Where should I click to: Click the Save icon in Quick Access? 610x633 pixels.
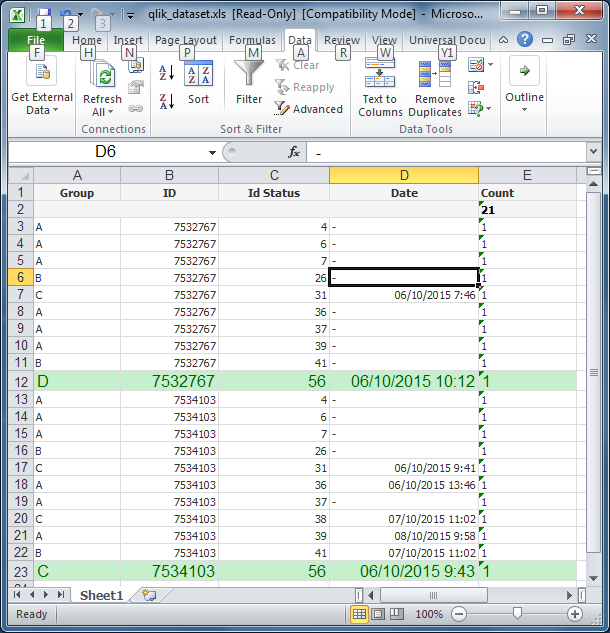pos(44,14)
